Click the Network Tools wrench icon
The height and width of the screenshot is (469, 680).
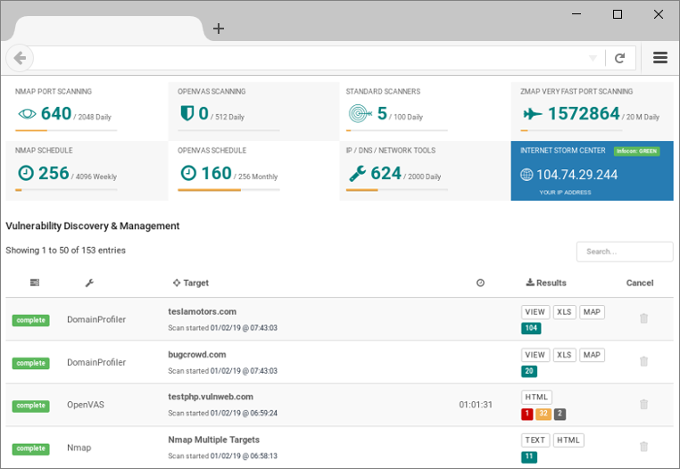point(358,174)
